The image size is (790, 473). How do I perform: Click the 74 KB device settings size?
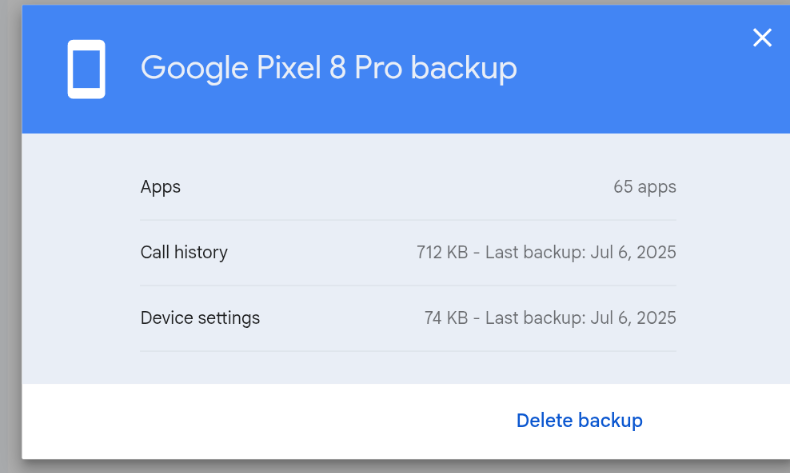446,318
